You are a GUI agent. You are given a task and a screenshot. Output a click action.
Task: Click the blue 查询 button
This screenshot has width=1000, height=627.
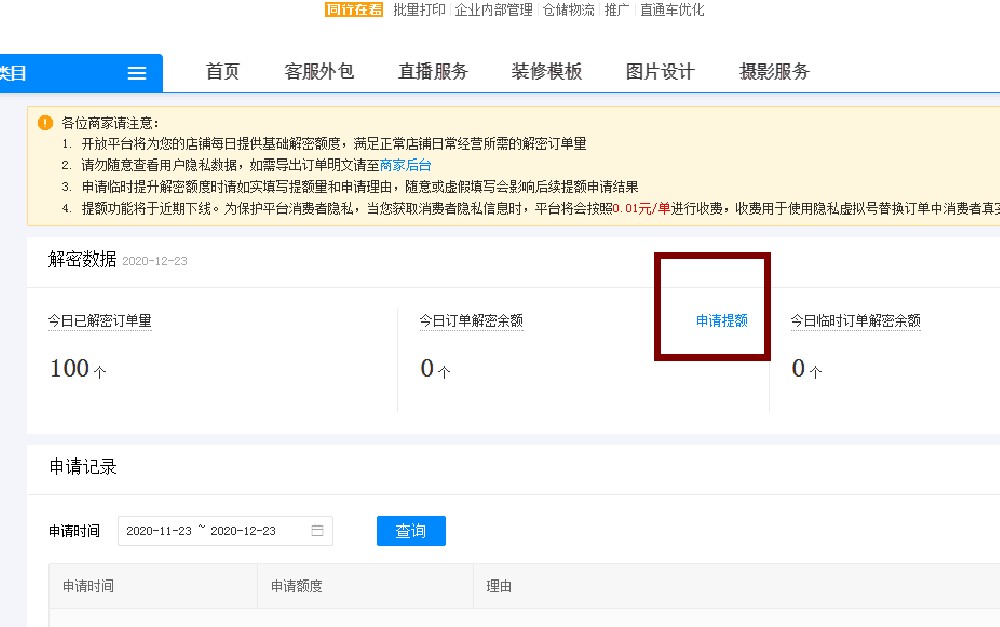tap(411, 531)
